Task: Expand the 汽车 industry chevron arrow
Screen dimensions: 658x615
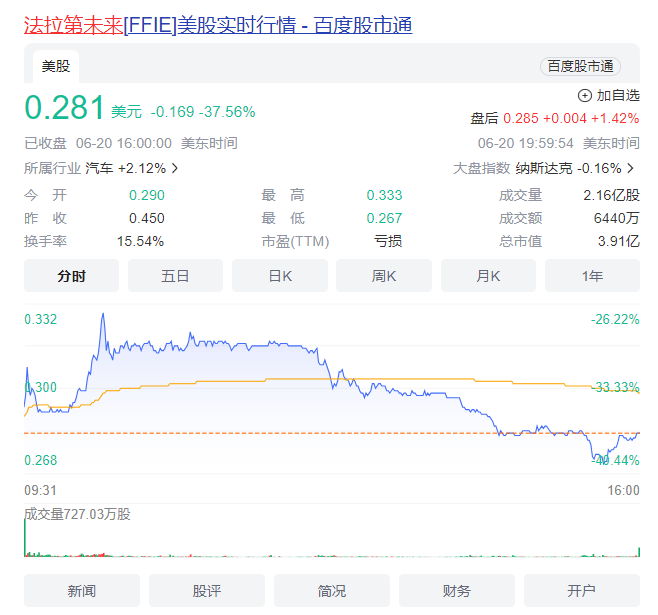Action: tap(175, 168)
